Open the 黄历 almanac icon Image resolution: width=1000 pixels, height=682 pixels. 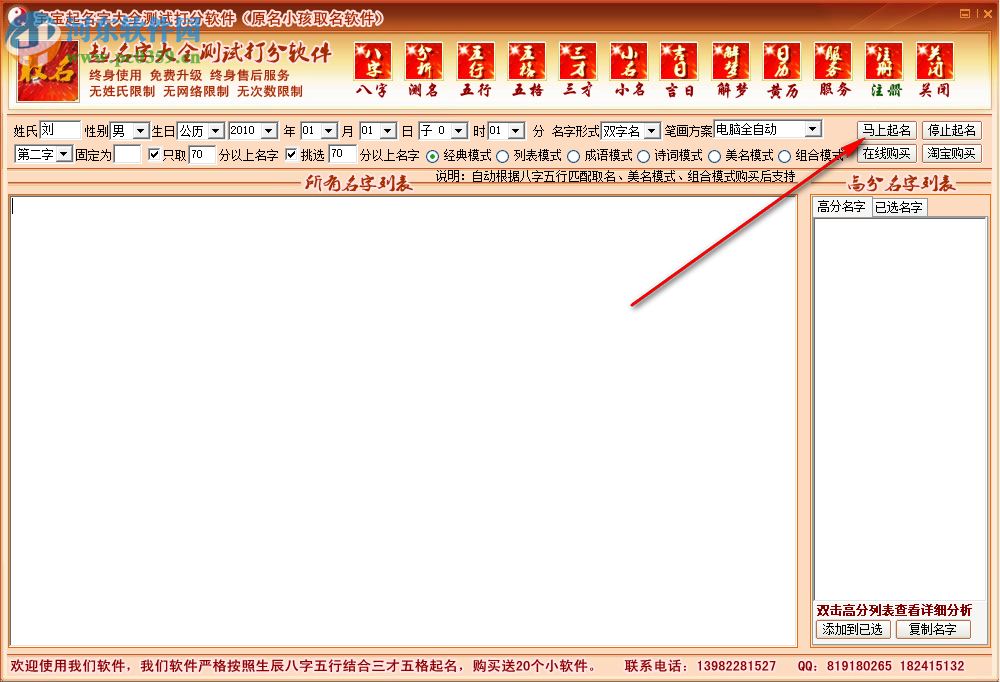tap(782, 62)
